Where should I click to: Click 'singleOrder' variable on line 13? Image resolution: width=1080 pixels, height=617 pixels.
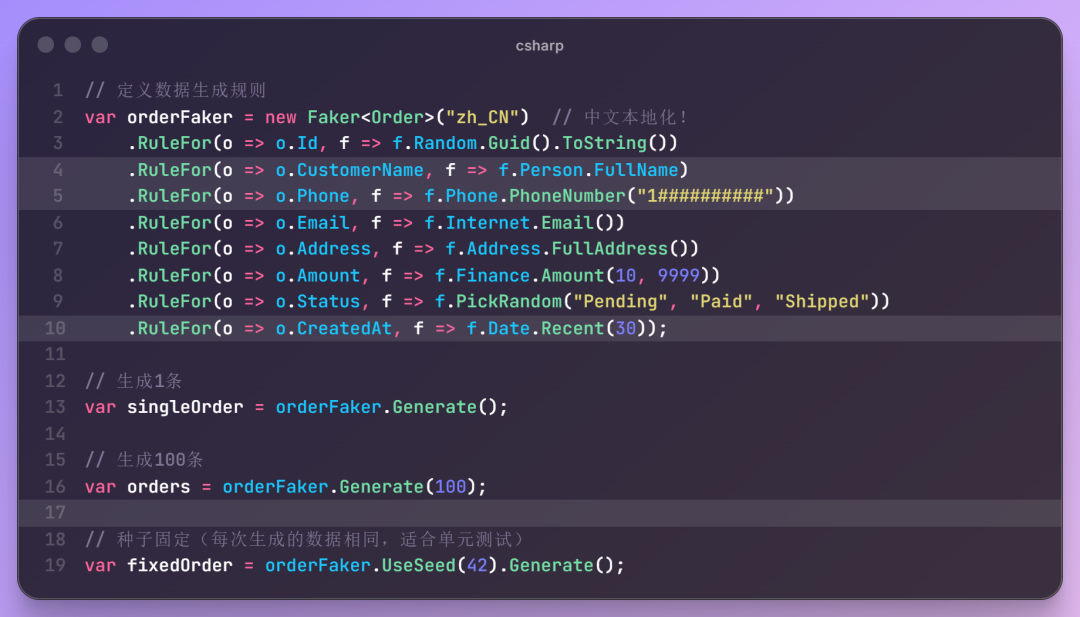(x=185, y=407)
